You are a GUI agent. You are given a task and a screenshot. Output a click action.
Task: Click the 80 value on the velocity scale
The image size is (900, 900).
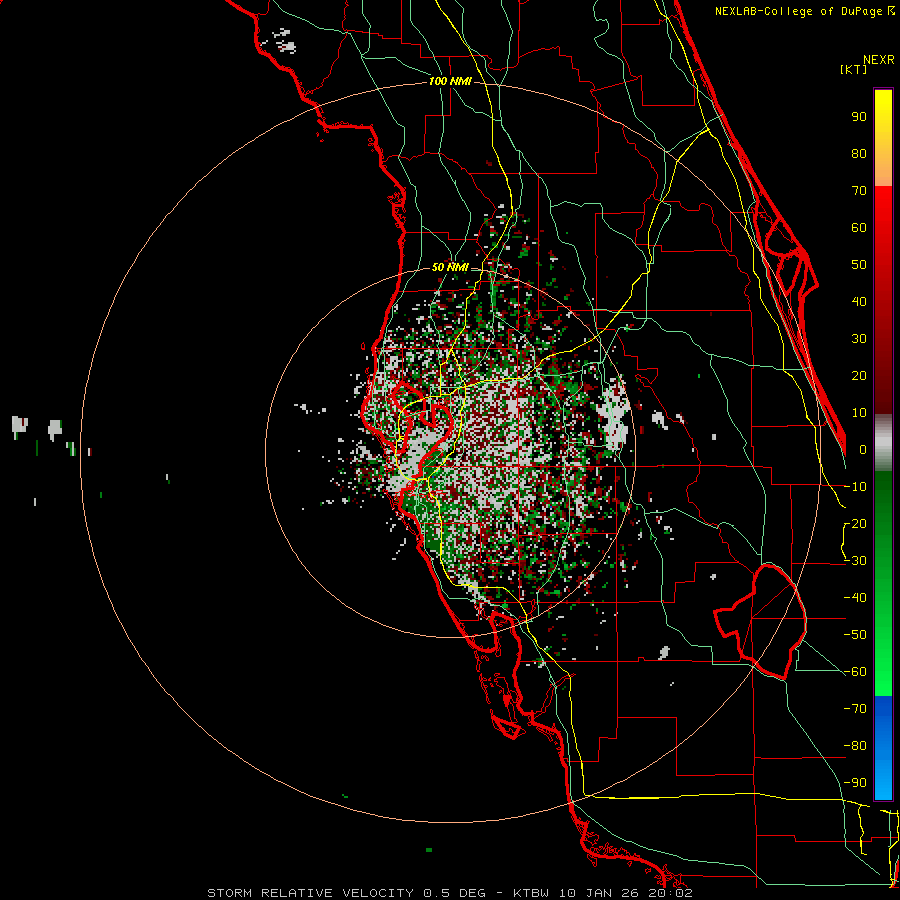click(859, 154)
